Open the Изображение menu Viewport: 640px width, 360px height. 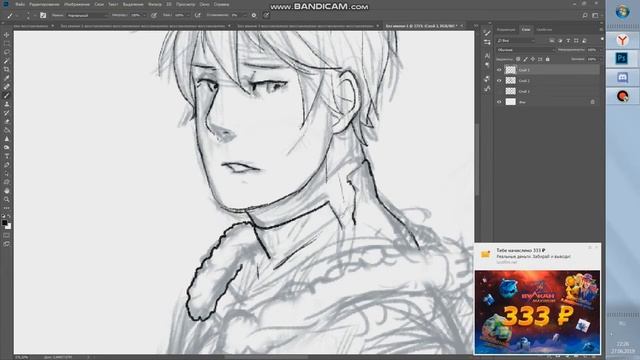coord(77,4)
